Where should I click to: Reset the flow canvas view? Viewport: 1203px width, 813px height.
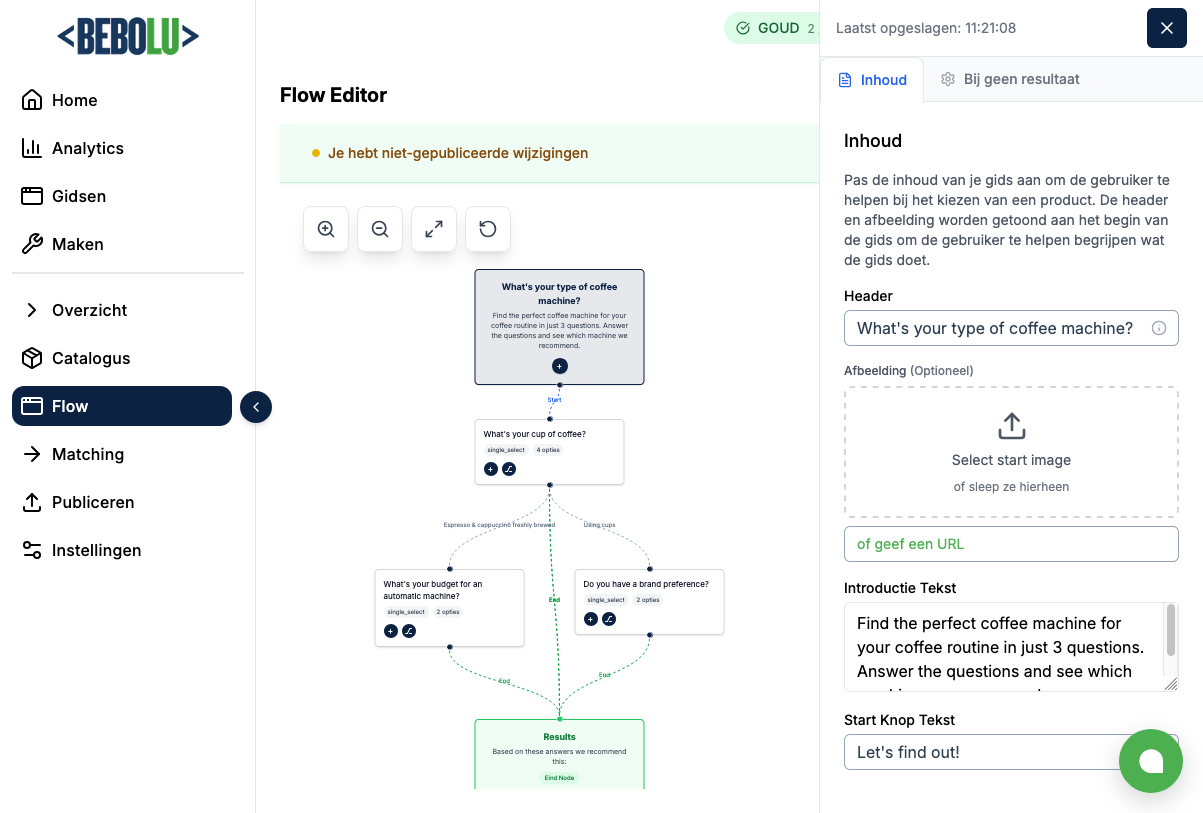pyautogui.click(x=488, y=229)
